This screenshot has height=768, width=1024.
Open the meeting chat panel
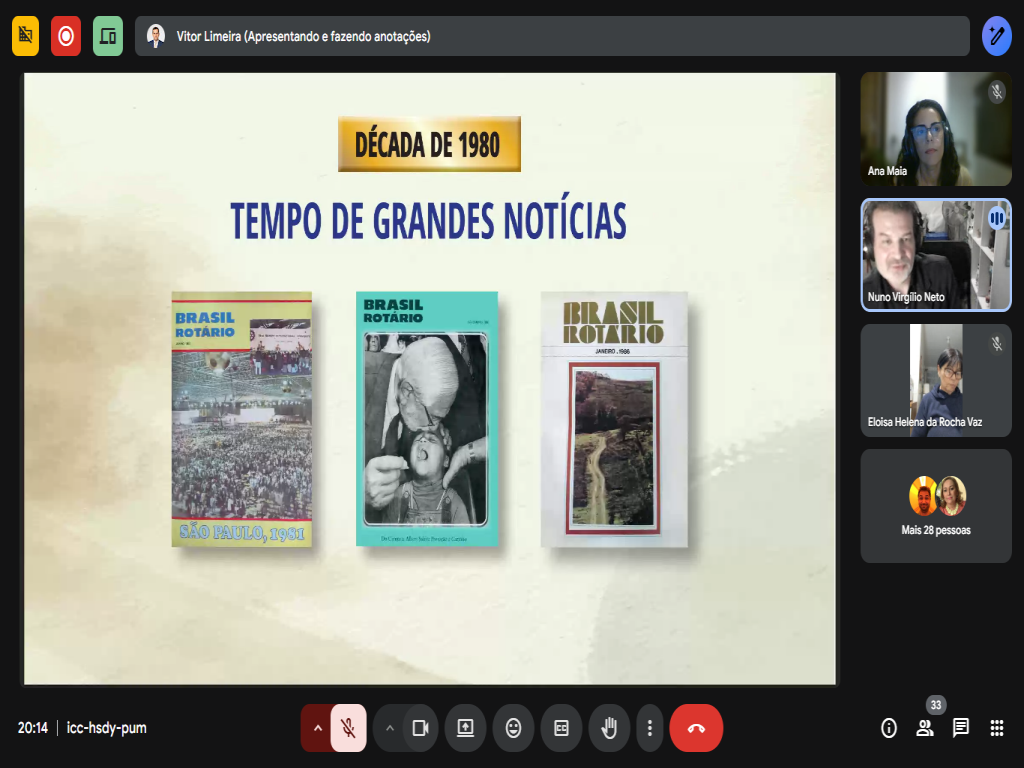tap(961, 728)
